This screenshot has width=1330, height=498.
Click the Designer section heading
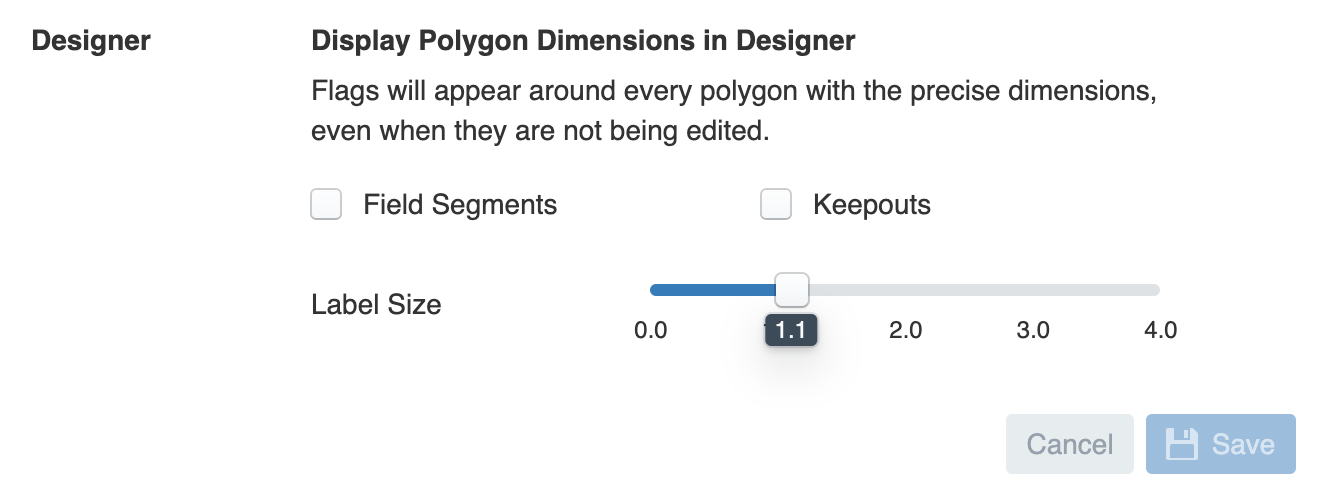coord(92,41)
